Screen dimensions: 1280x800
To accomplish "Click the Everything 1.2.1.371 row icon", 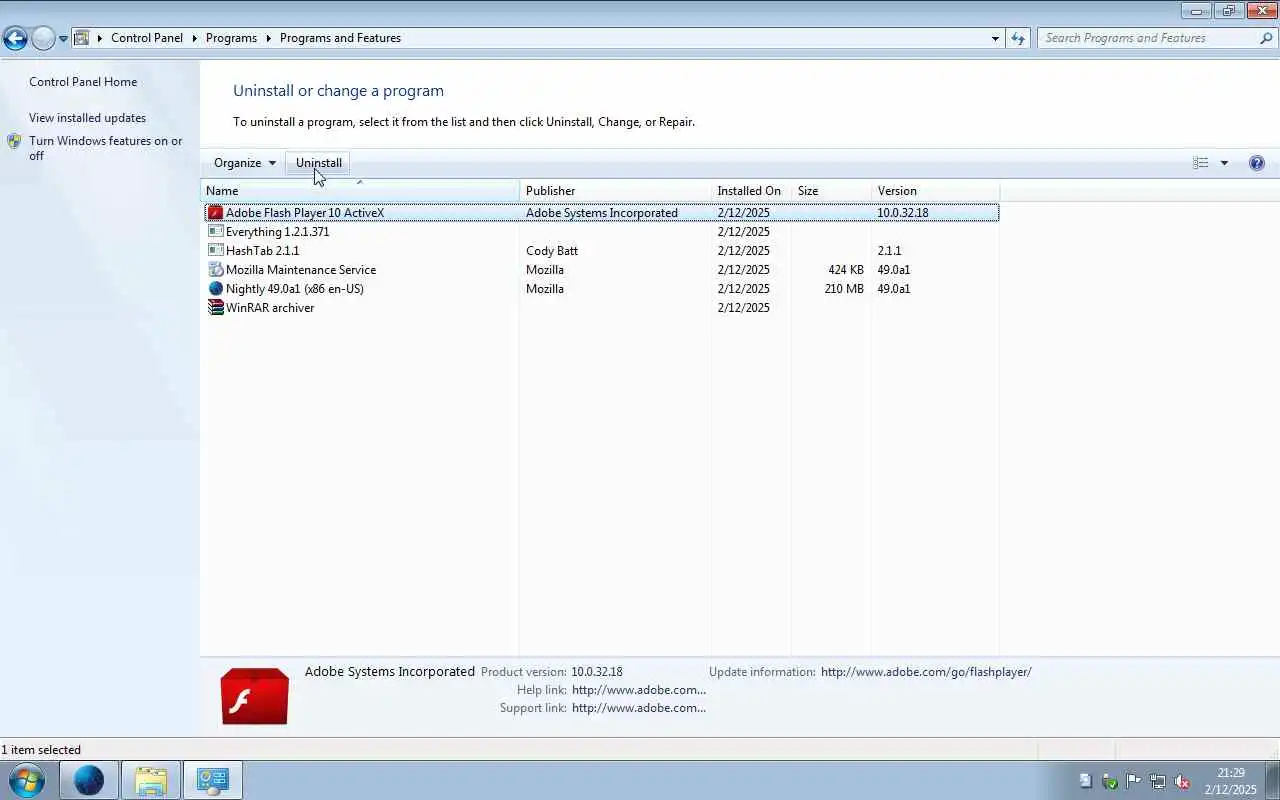I will [215, 232].
